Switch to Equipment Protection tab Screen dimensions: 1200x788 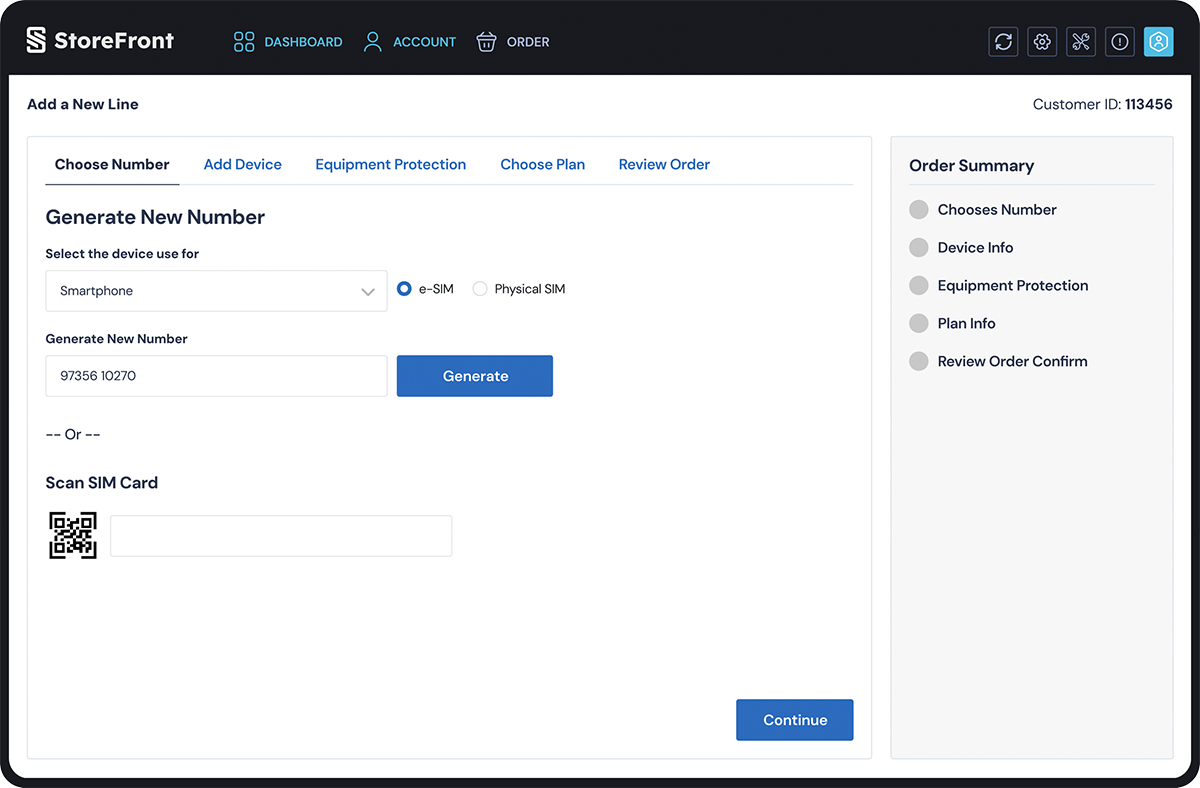(x=390, y=164)
